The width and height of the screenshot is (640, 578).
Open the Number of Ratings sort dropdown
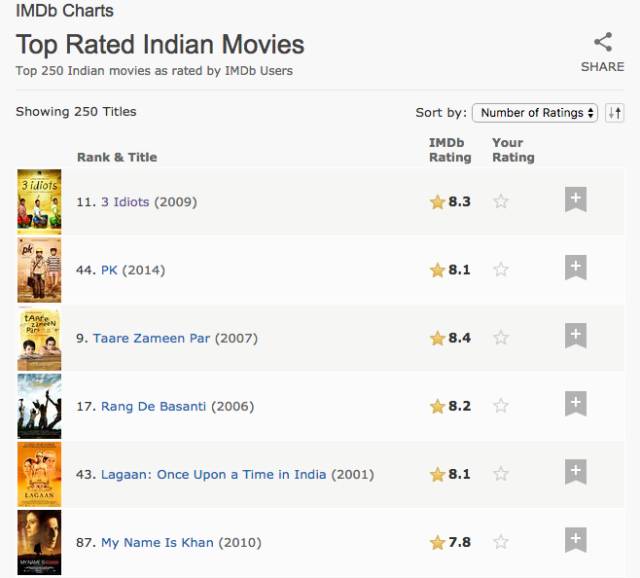[x=535, y=113]
